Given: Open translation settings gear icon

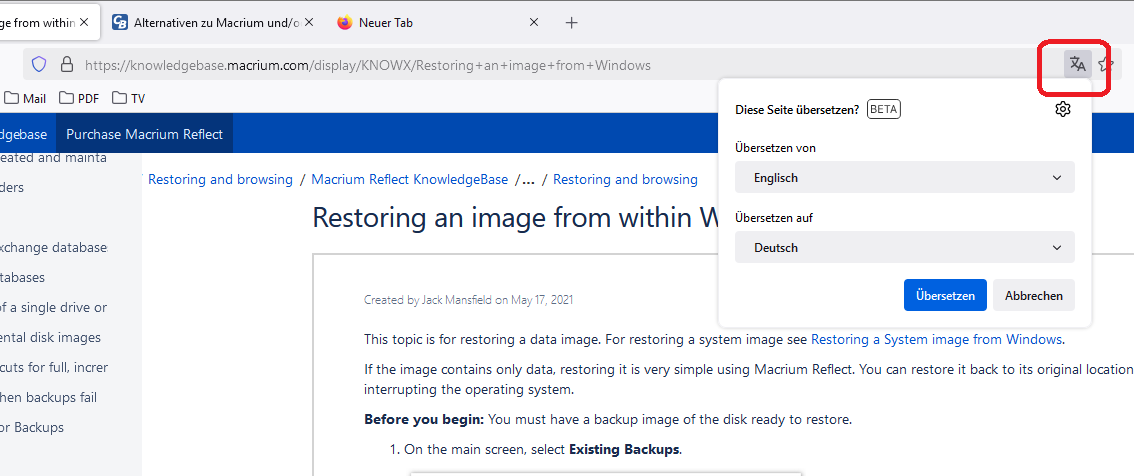Looking at the screenshot, I should 1062,109.
